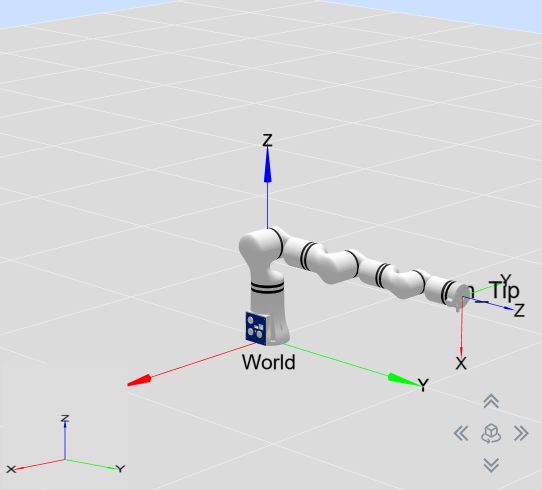Rotate the view downward with the double-chevron down arrow
This screenshot has height=490, width=542.
(491, 465)
